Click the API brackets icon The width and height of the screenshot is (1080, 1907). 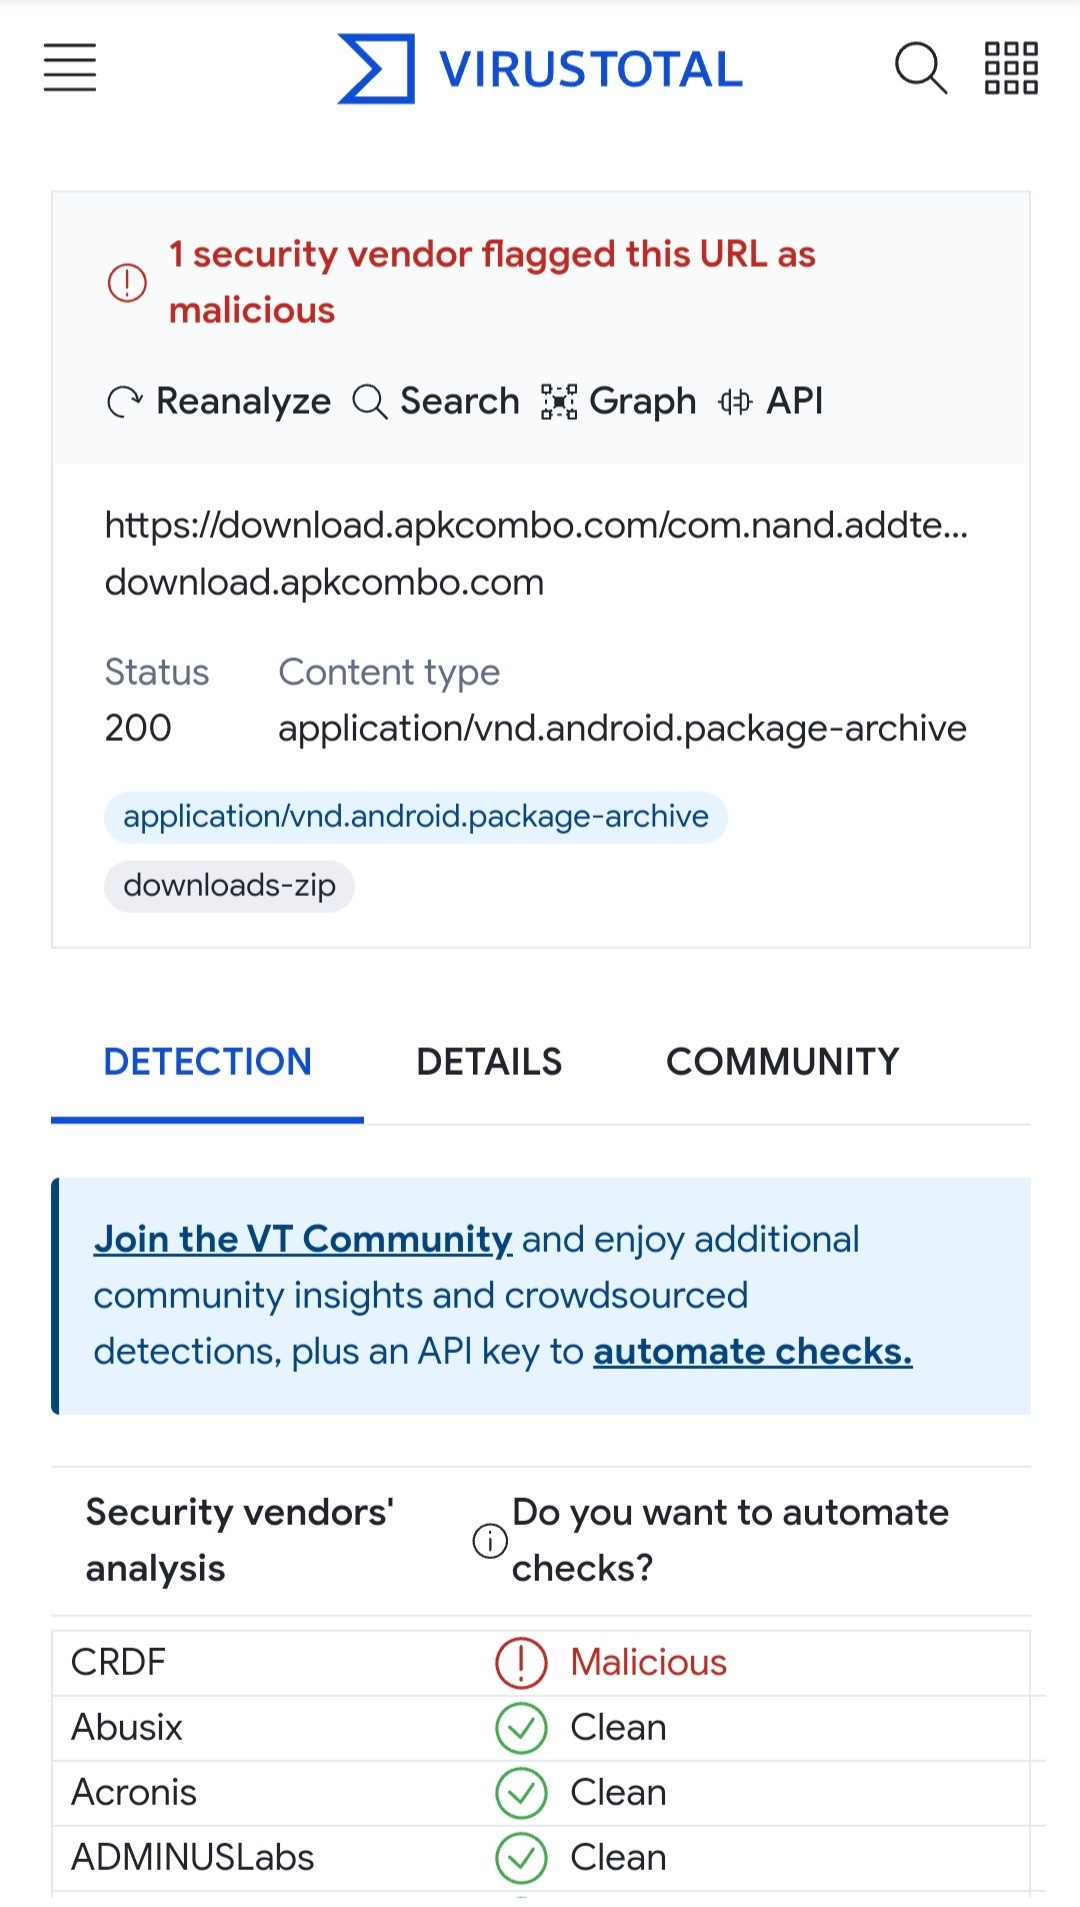[x=735, y=402]
